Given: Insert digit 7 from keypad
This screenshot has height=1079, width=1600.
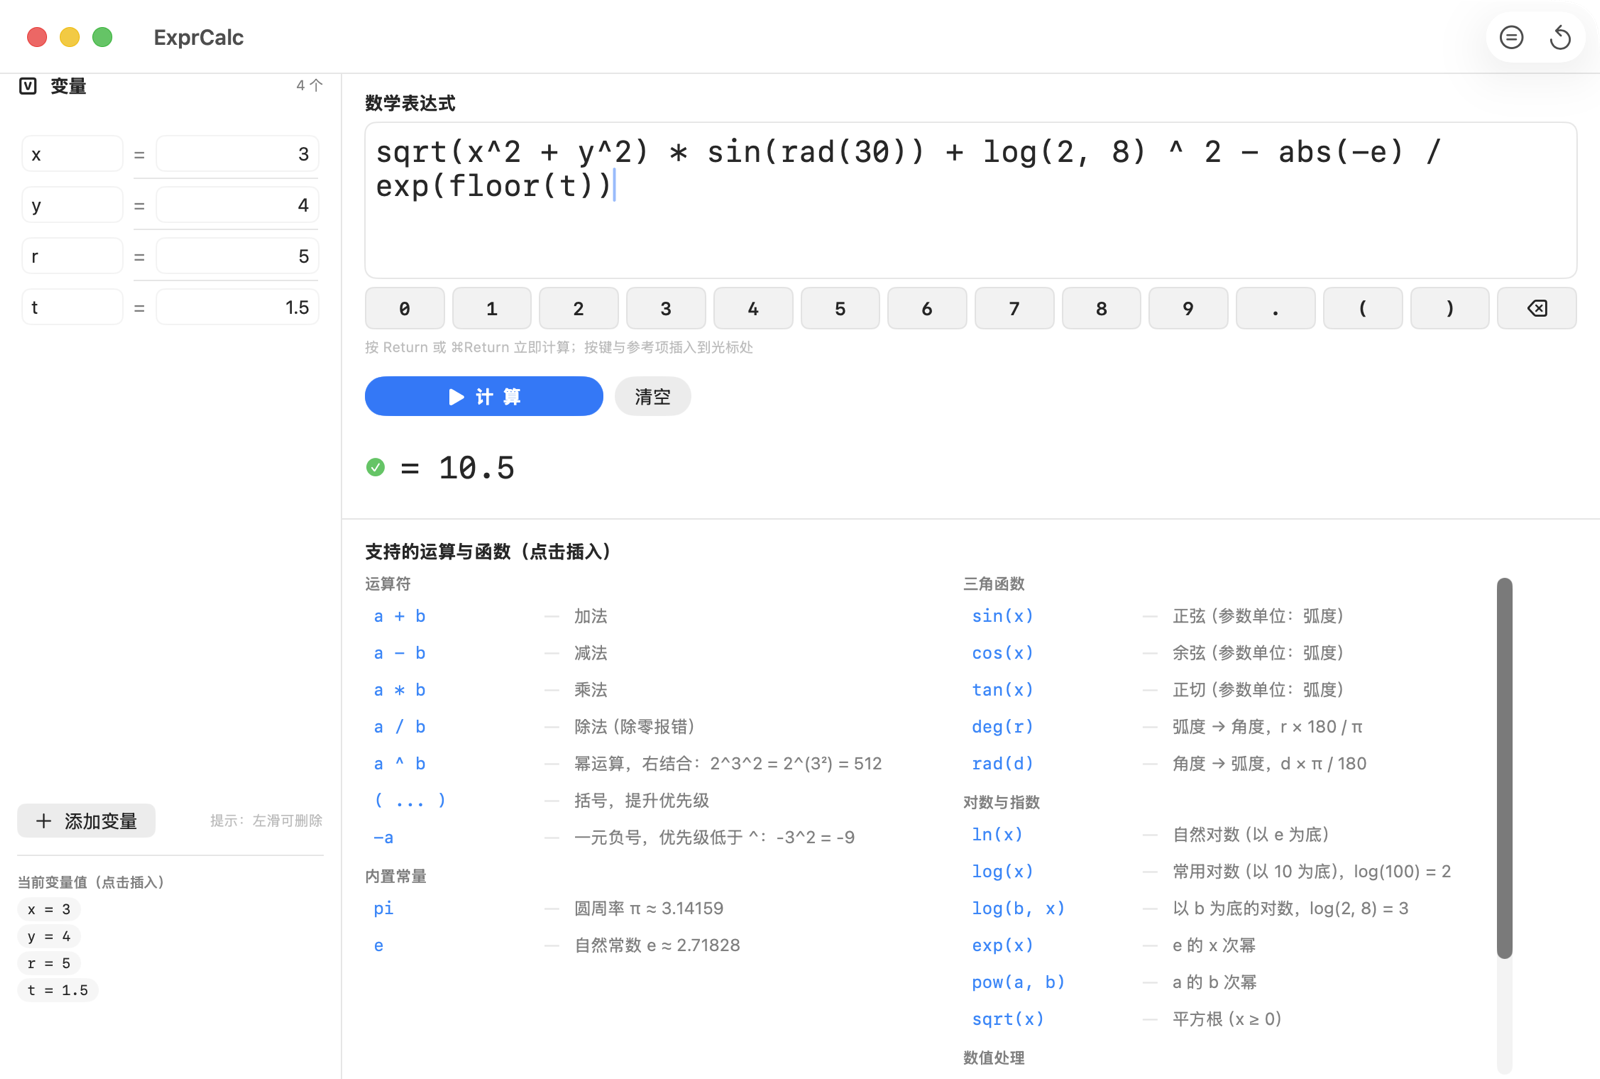Looking at the screenshot, I should [1014, 308].
